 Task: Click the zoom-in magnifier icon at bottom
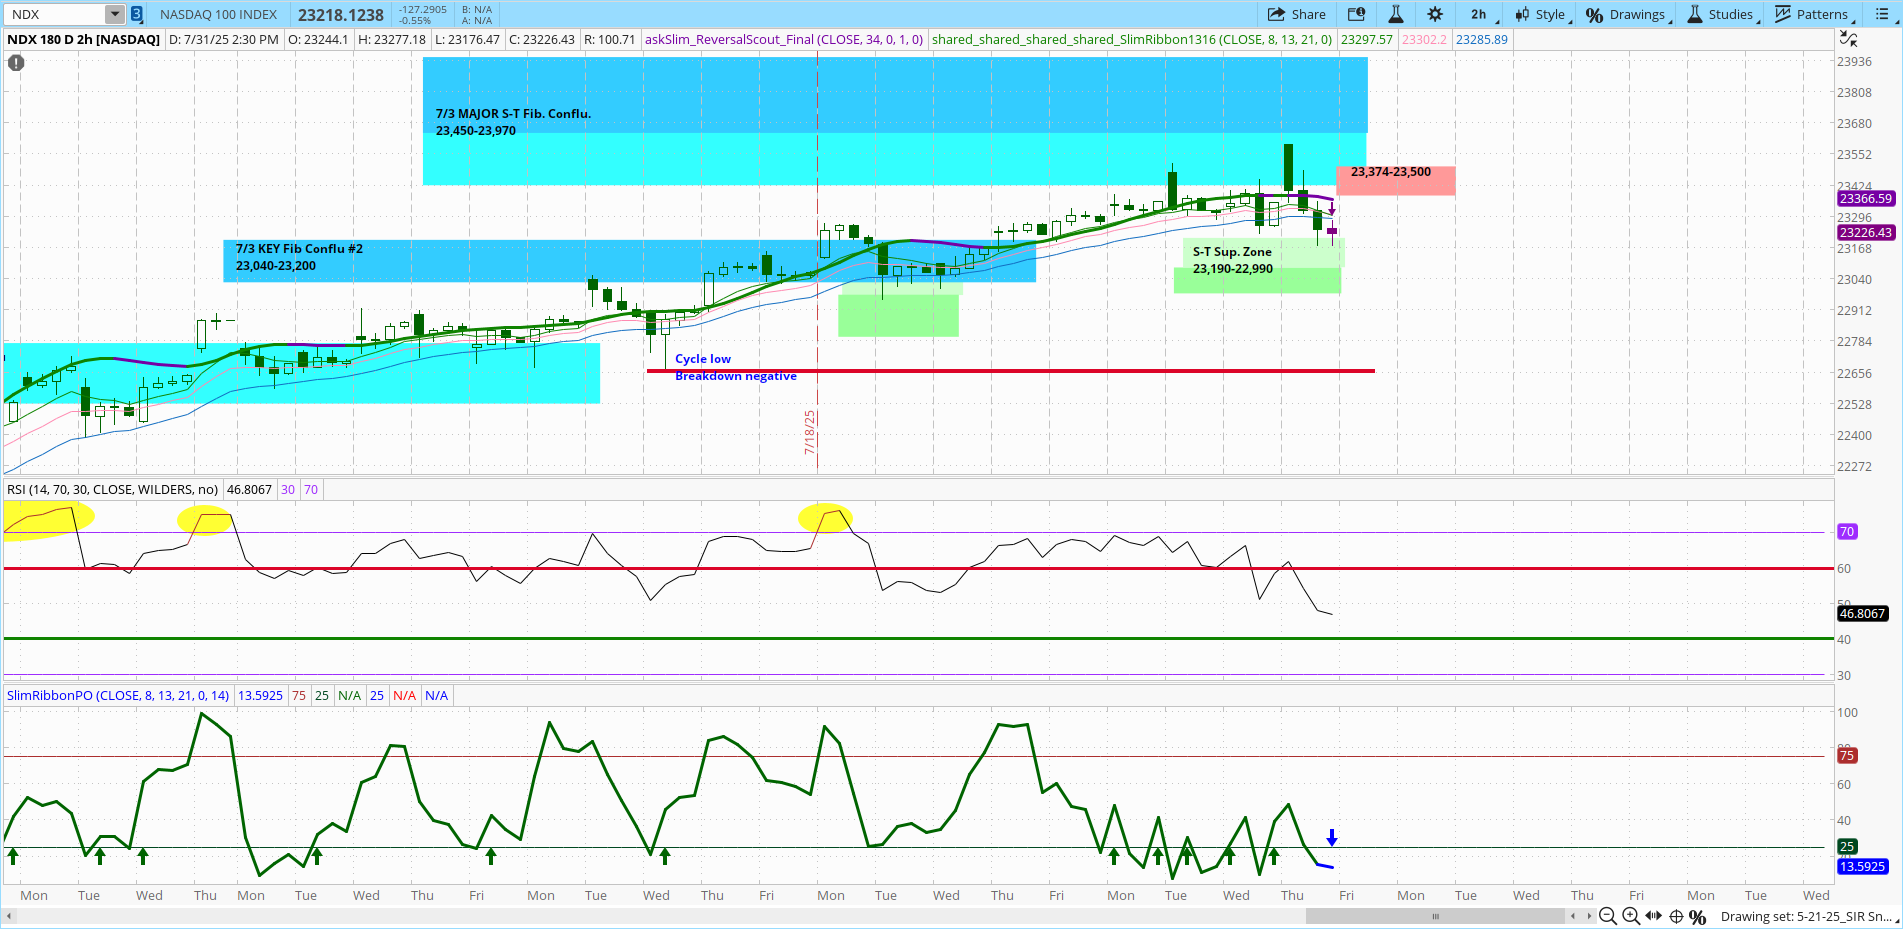pos(1631,916)
